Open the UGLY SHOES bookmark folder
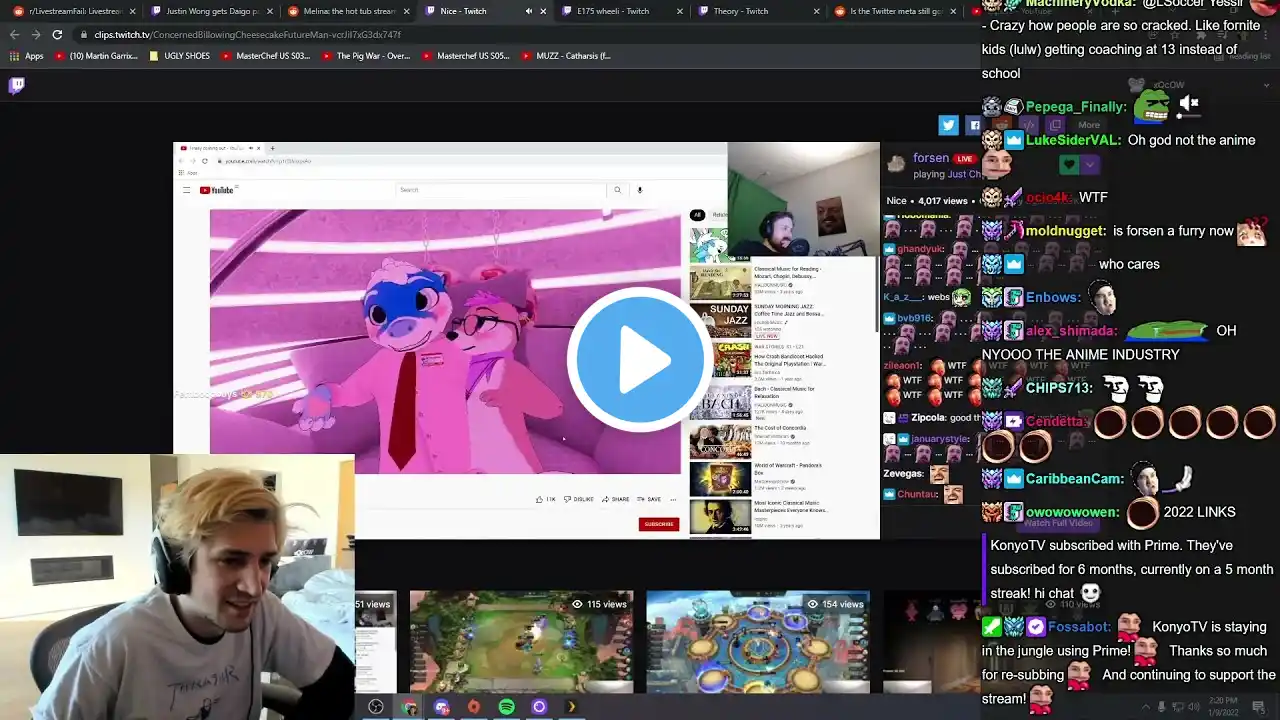Viewport: 1280px width, 720px height. click(x=179, y=56)
